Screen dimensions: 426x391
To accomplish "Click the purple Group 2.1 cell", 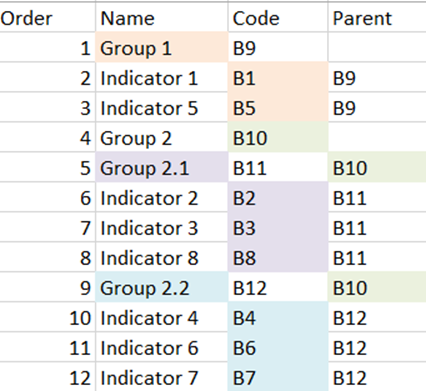I will click(162, 167).
